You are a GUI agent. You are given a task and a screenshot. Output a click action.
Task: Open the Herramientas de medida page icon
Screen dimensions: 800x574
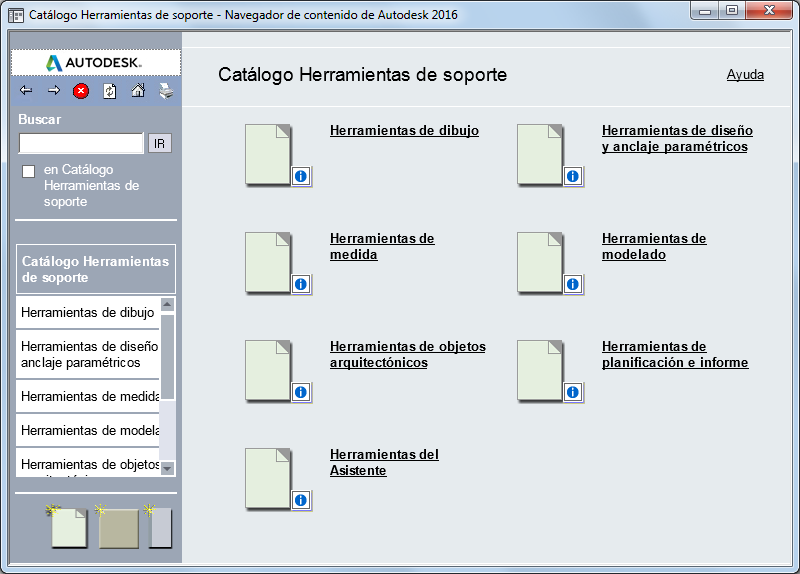268,263
